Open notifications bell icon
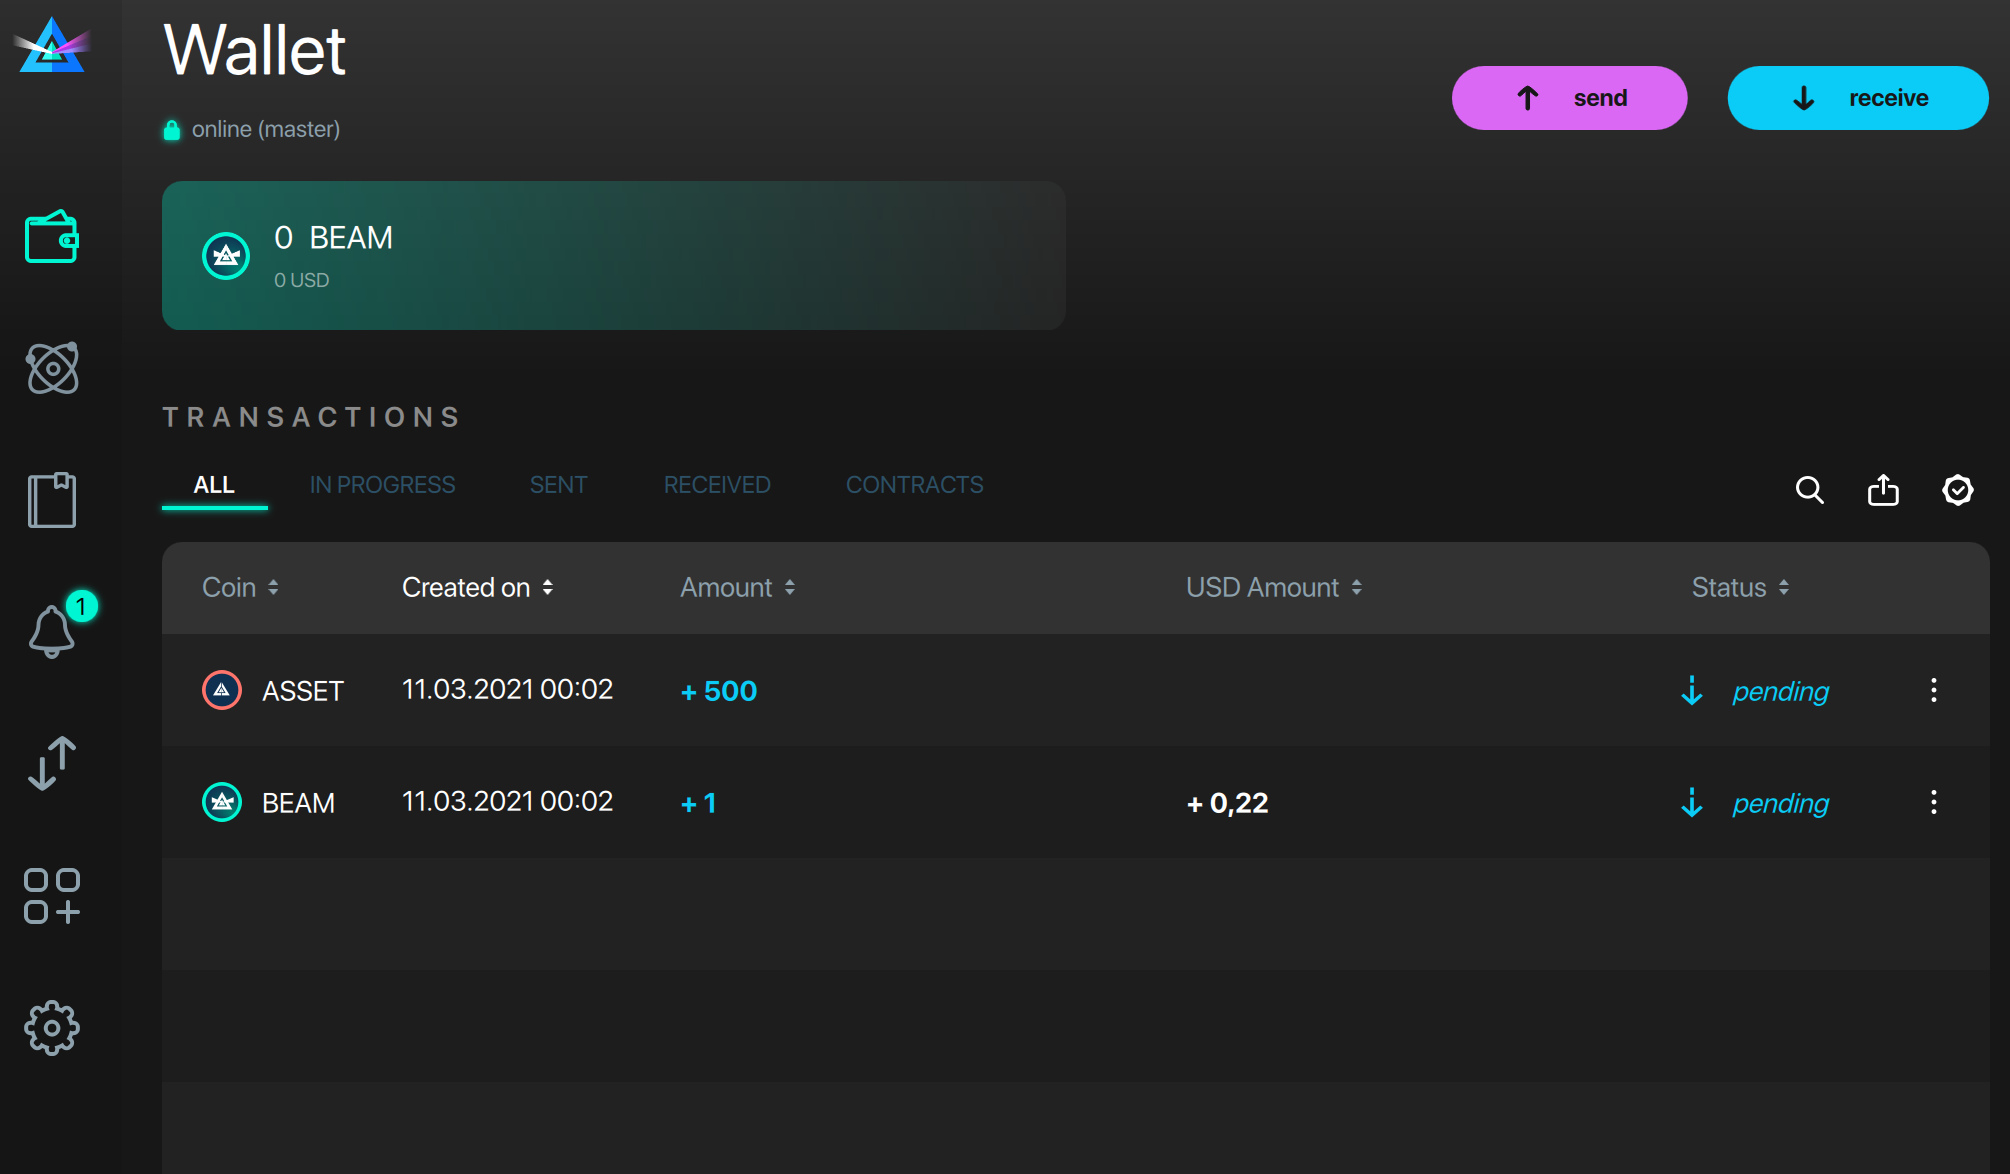 pyautogui.click(x=52, y=632)
